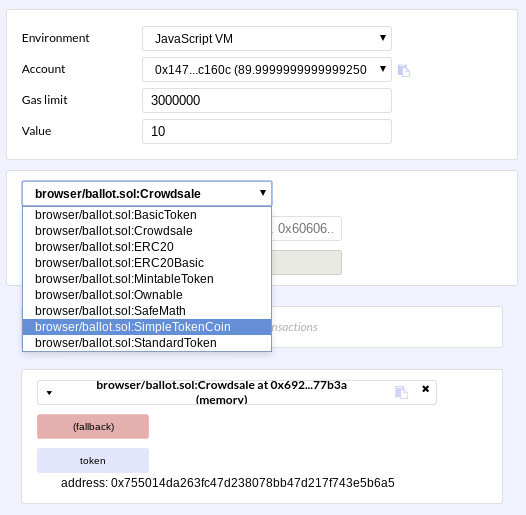Open the Environment dropdown
Image resolution: width=526 pixels, height=515 pixels.
267,39
